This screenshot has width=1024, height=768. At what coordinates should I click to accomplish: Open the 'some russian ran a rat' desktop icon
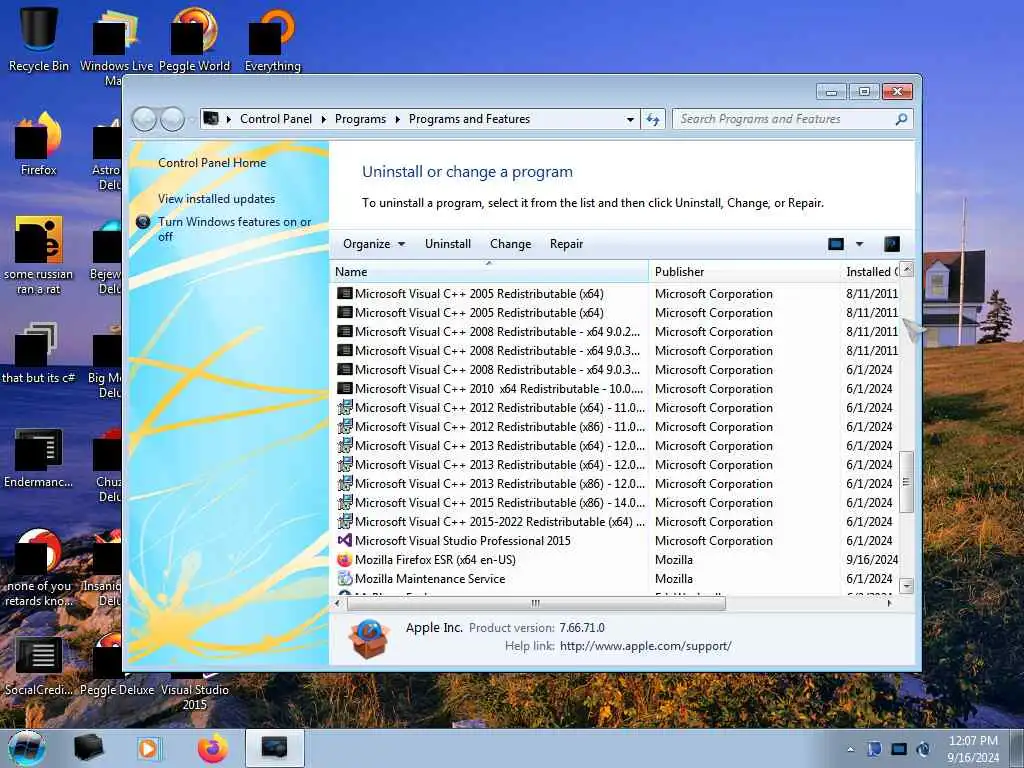coord(39,255)
